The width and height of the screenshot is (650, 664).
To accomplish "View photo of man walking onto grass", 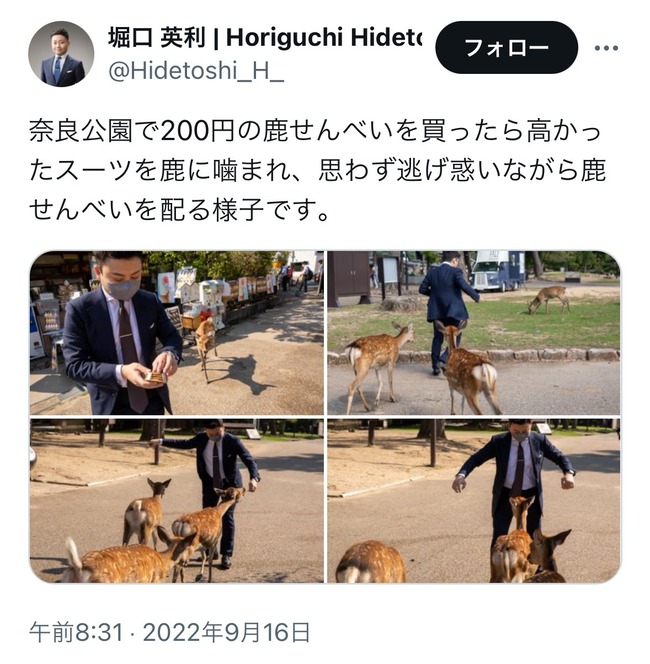I will click(473, 333).
